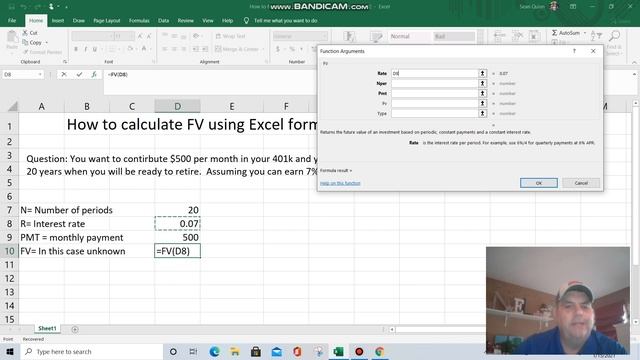Open Microsoft Store from the taskbar
This screenshot has height=360, width=640.
click(256, 351)
